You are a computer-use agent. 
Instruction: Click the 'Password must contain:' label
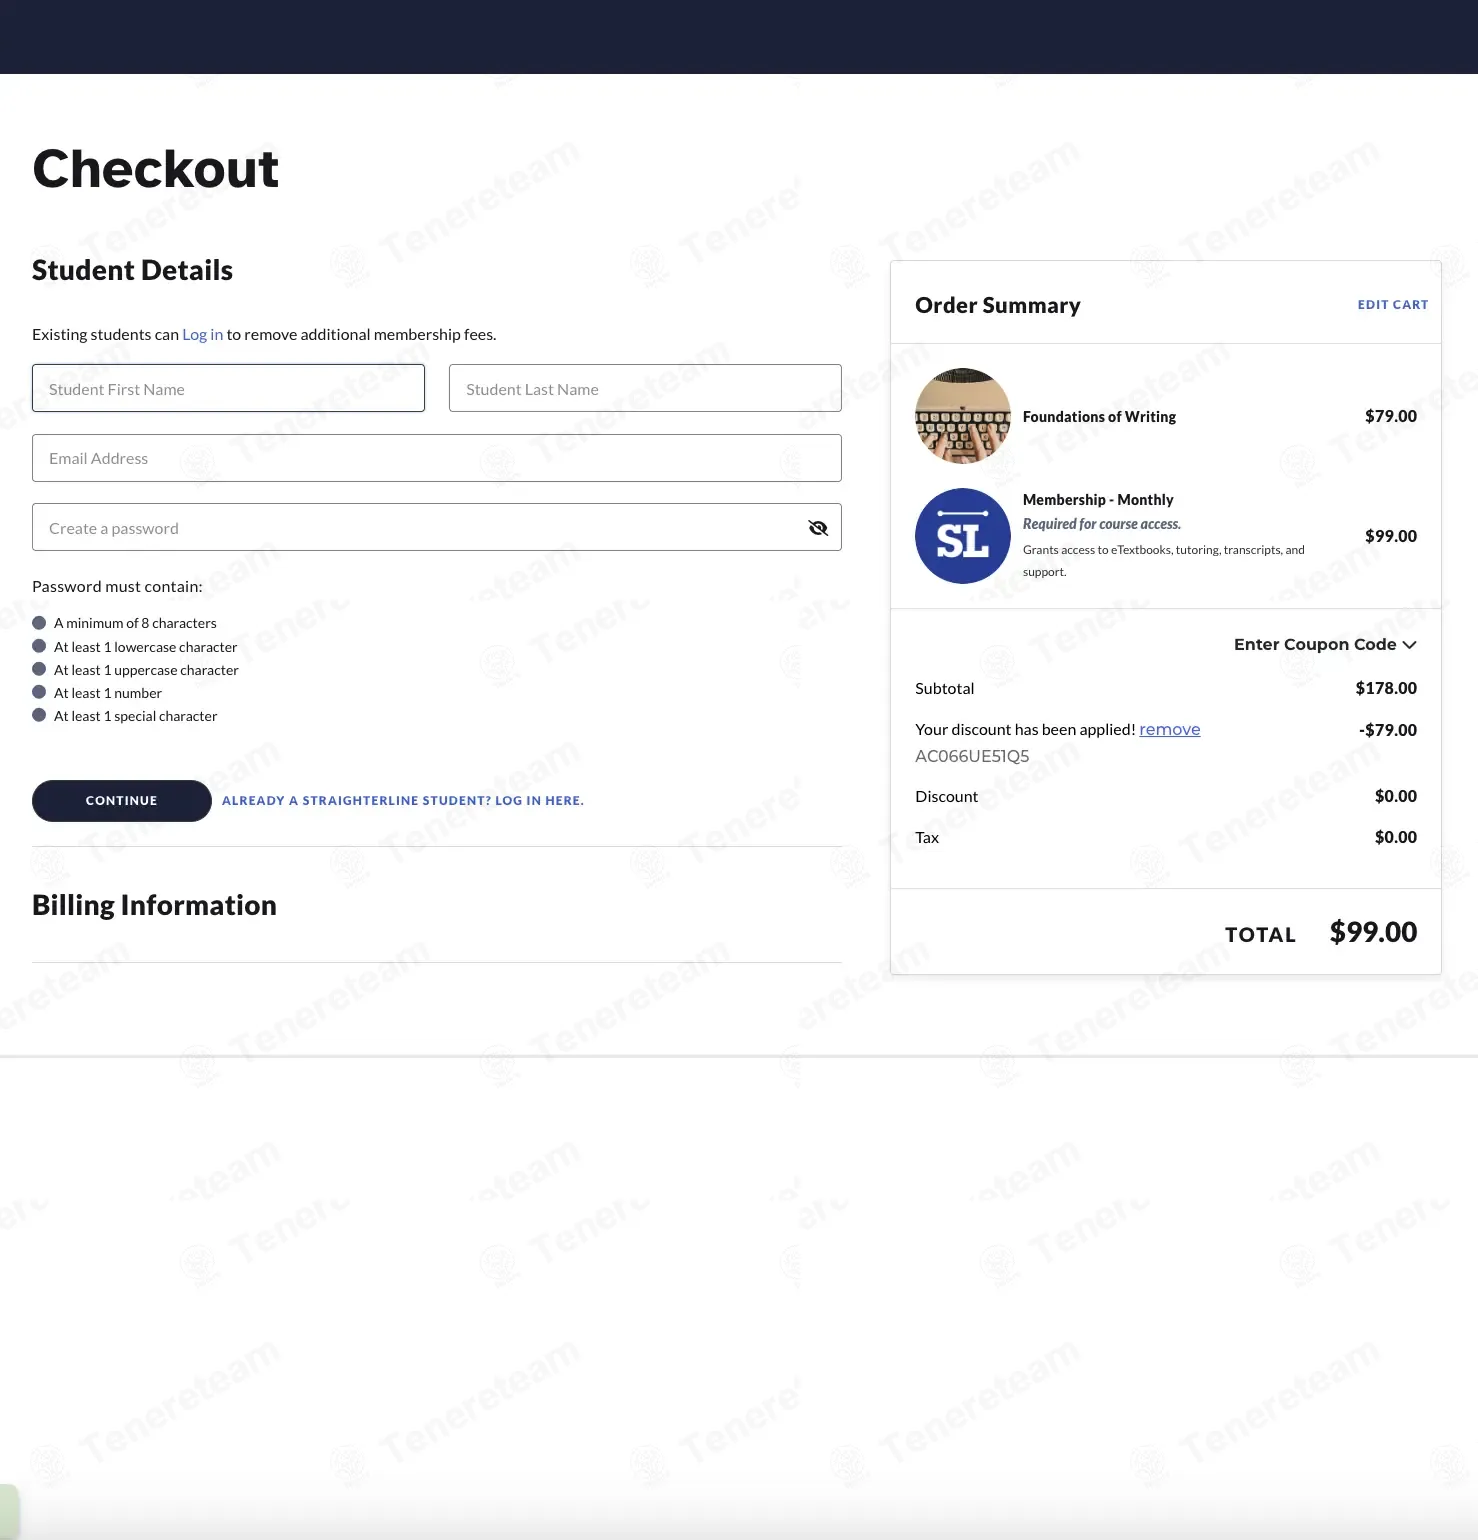pos(117,586)
